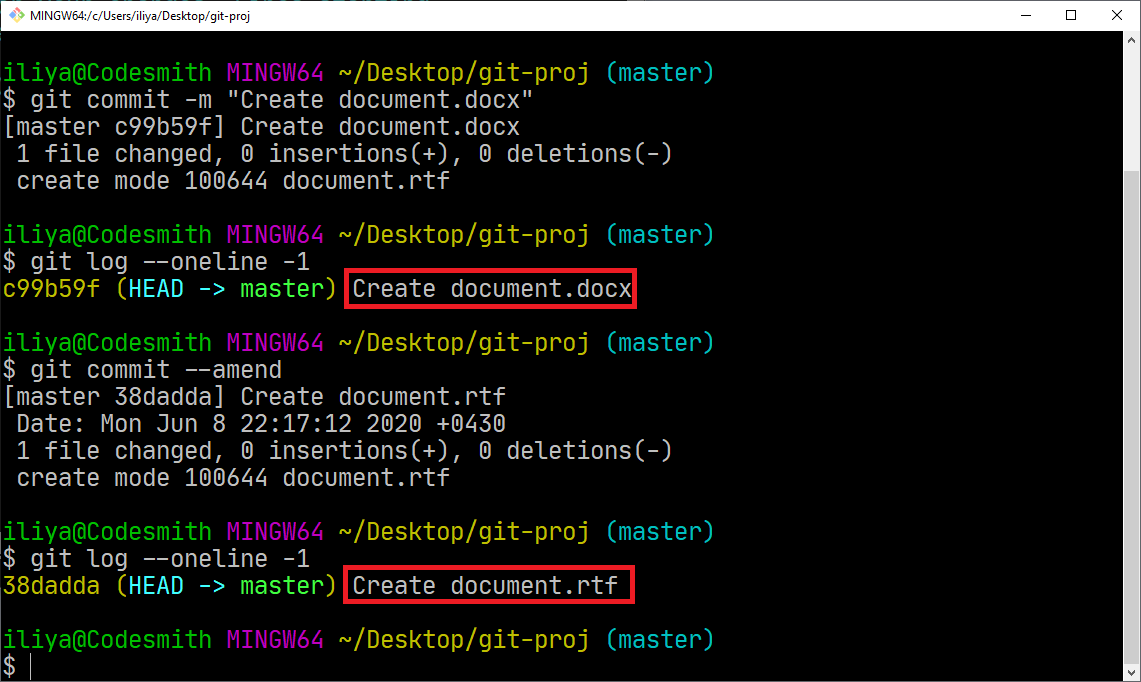1141x682 pixels.
Task: Click the scrollbar down arrow
Action: [1132, 673]
